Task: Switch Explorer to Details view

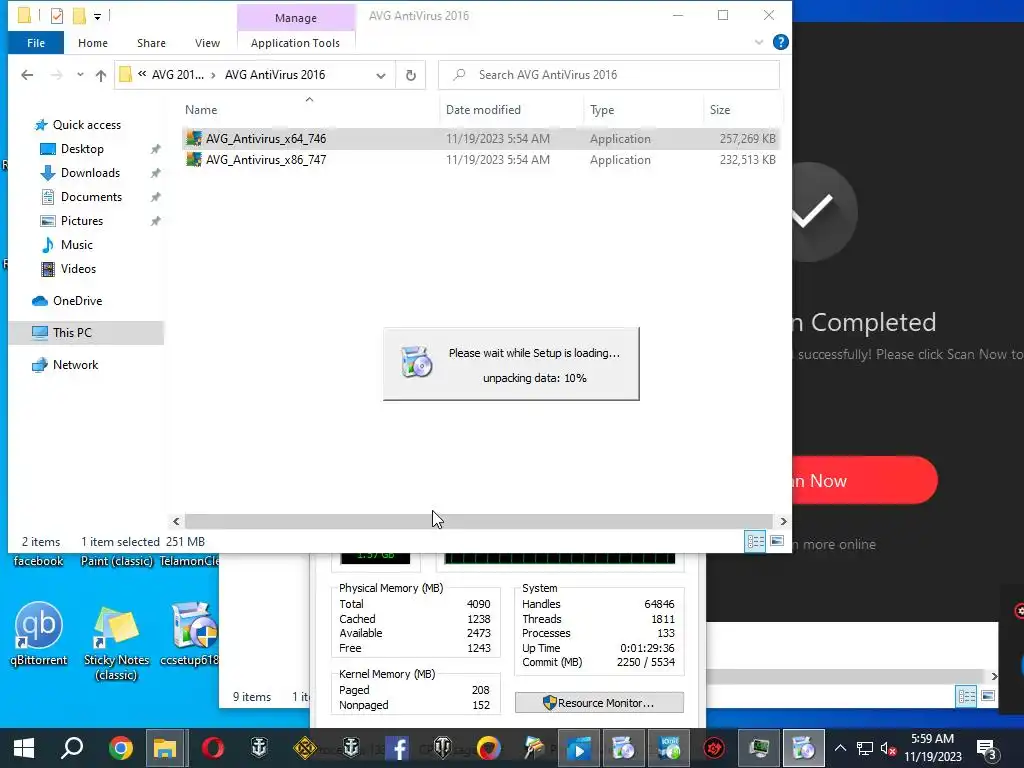Action: coord(756,541)
